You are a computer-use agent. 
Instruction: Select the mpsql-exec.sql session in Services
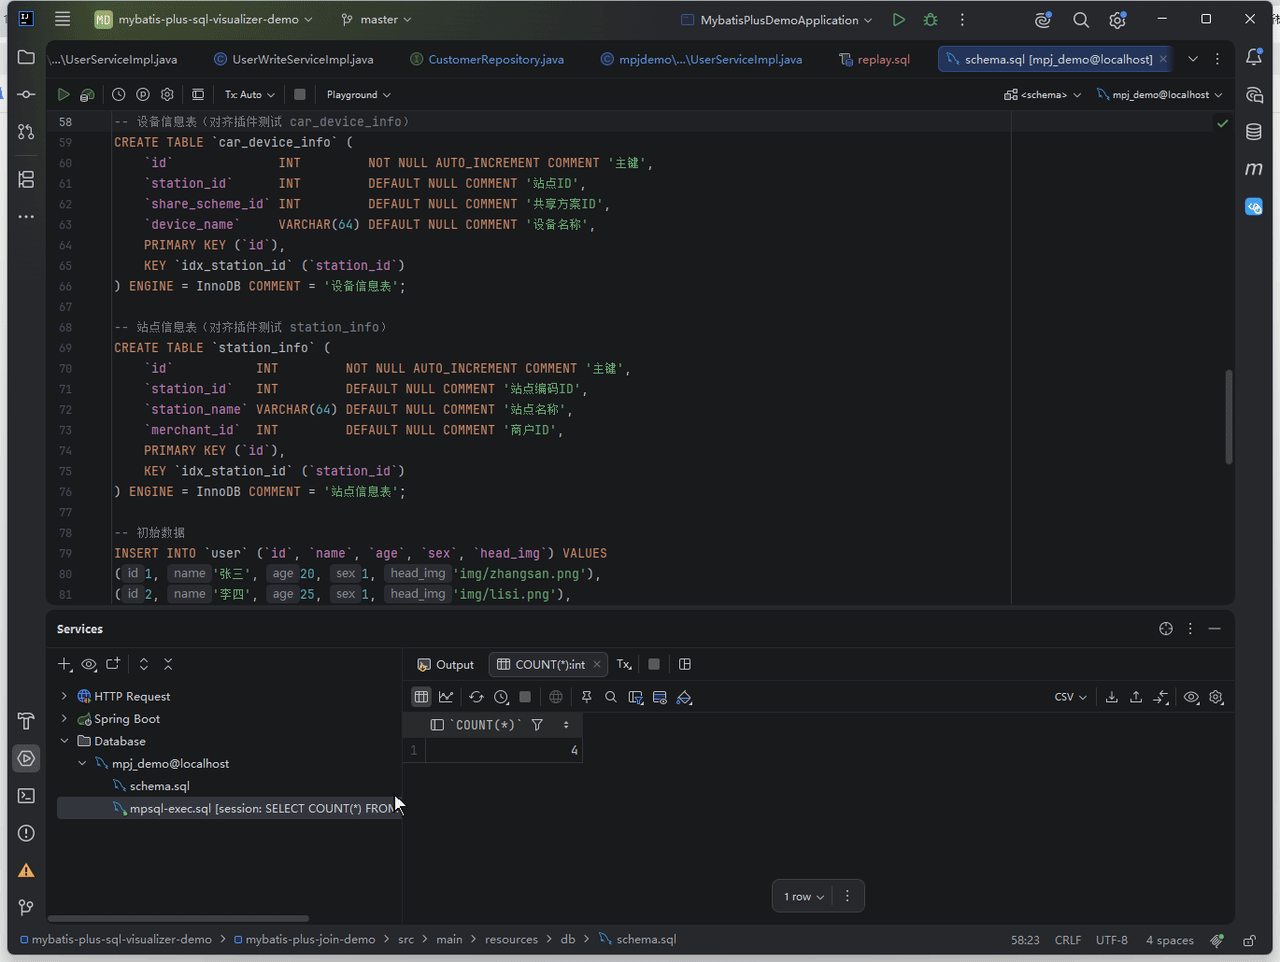click(230, 808)
